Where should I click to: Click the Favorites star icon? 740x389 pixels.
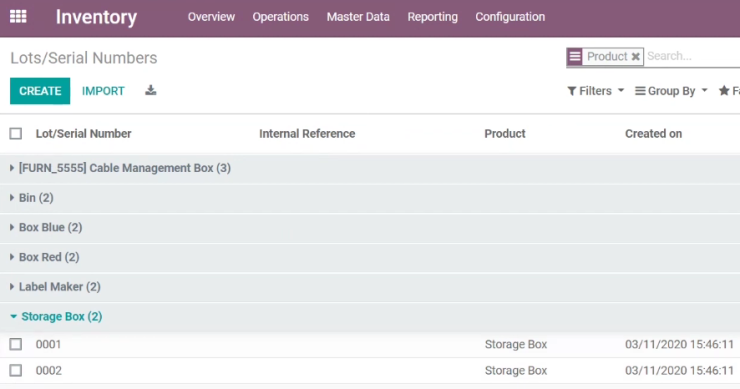coord(724,91)
